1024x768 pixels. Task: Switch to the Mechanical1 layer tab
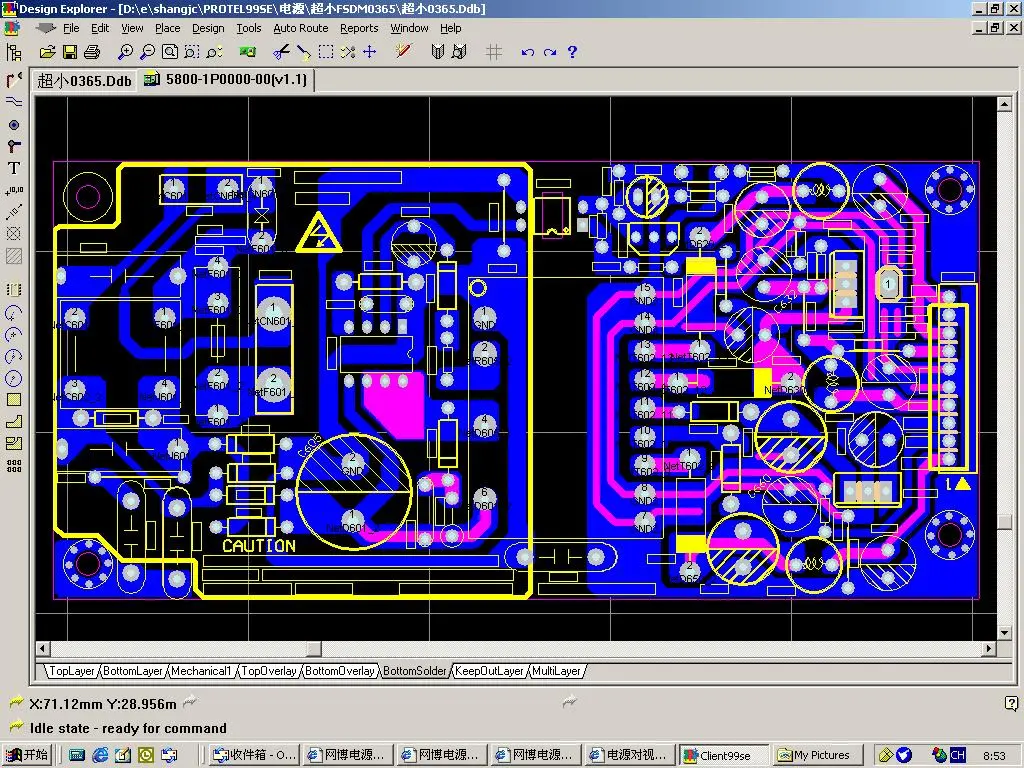click(x=201, y=671)
